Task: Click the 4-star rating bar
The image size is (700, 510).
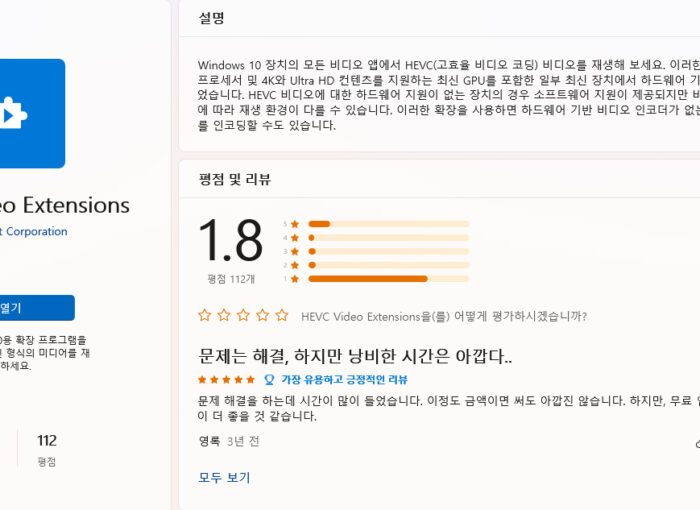Action: coord(388,238)
